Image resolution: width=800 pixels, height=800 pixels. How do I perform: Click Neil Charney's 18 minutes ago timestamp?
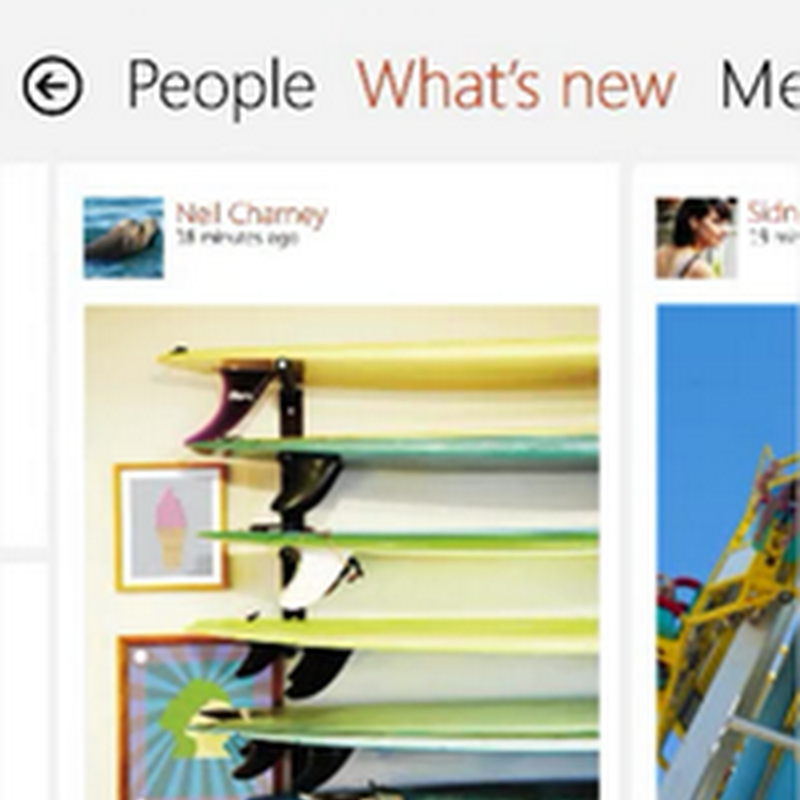coord(237,237)
